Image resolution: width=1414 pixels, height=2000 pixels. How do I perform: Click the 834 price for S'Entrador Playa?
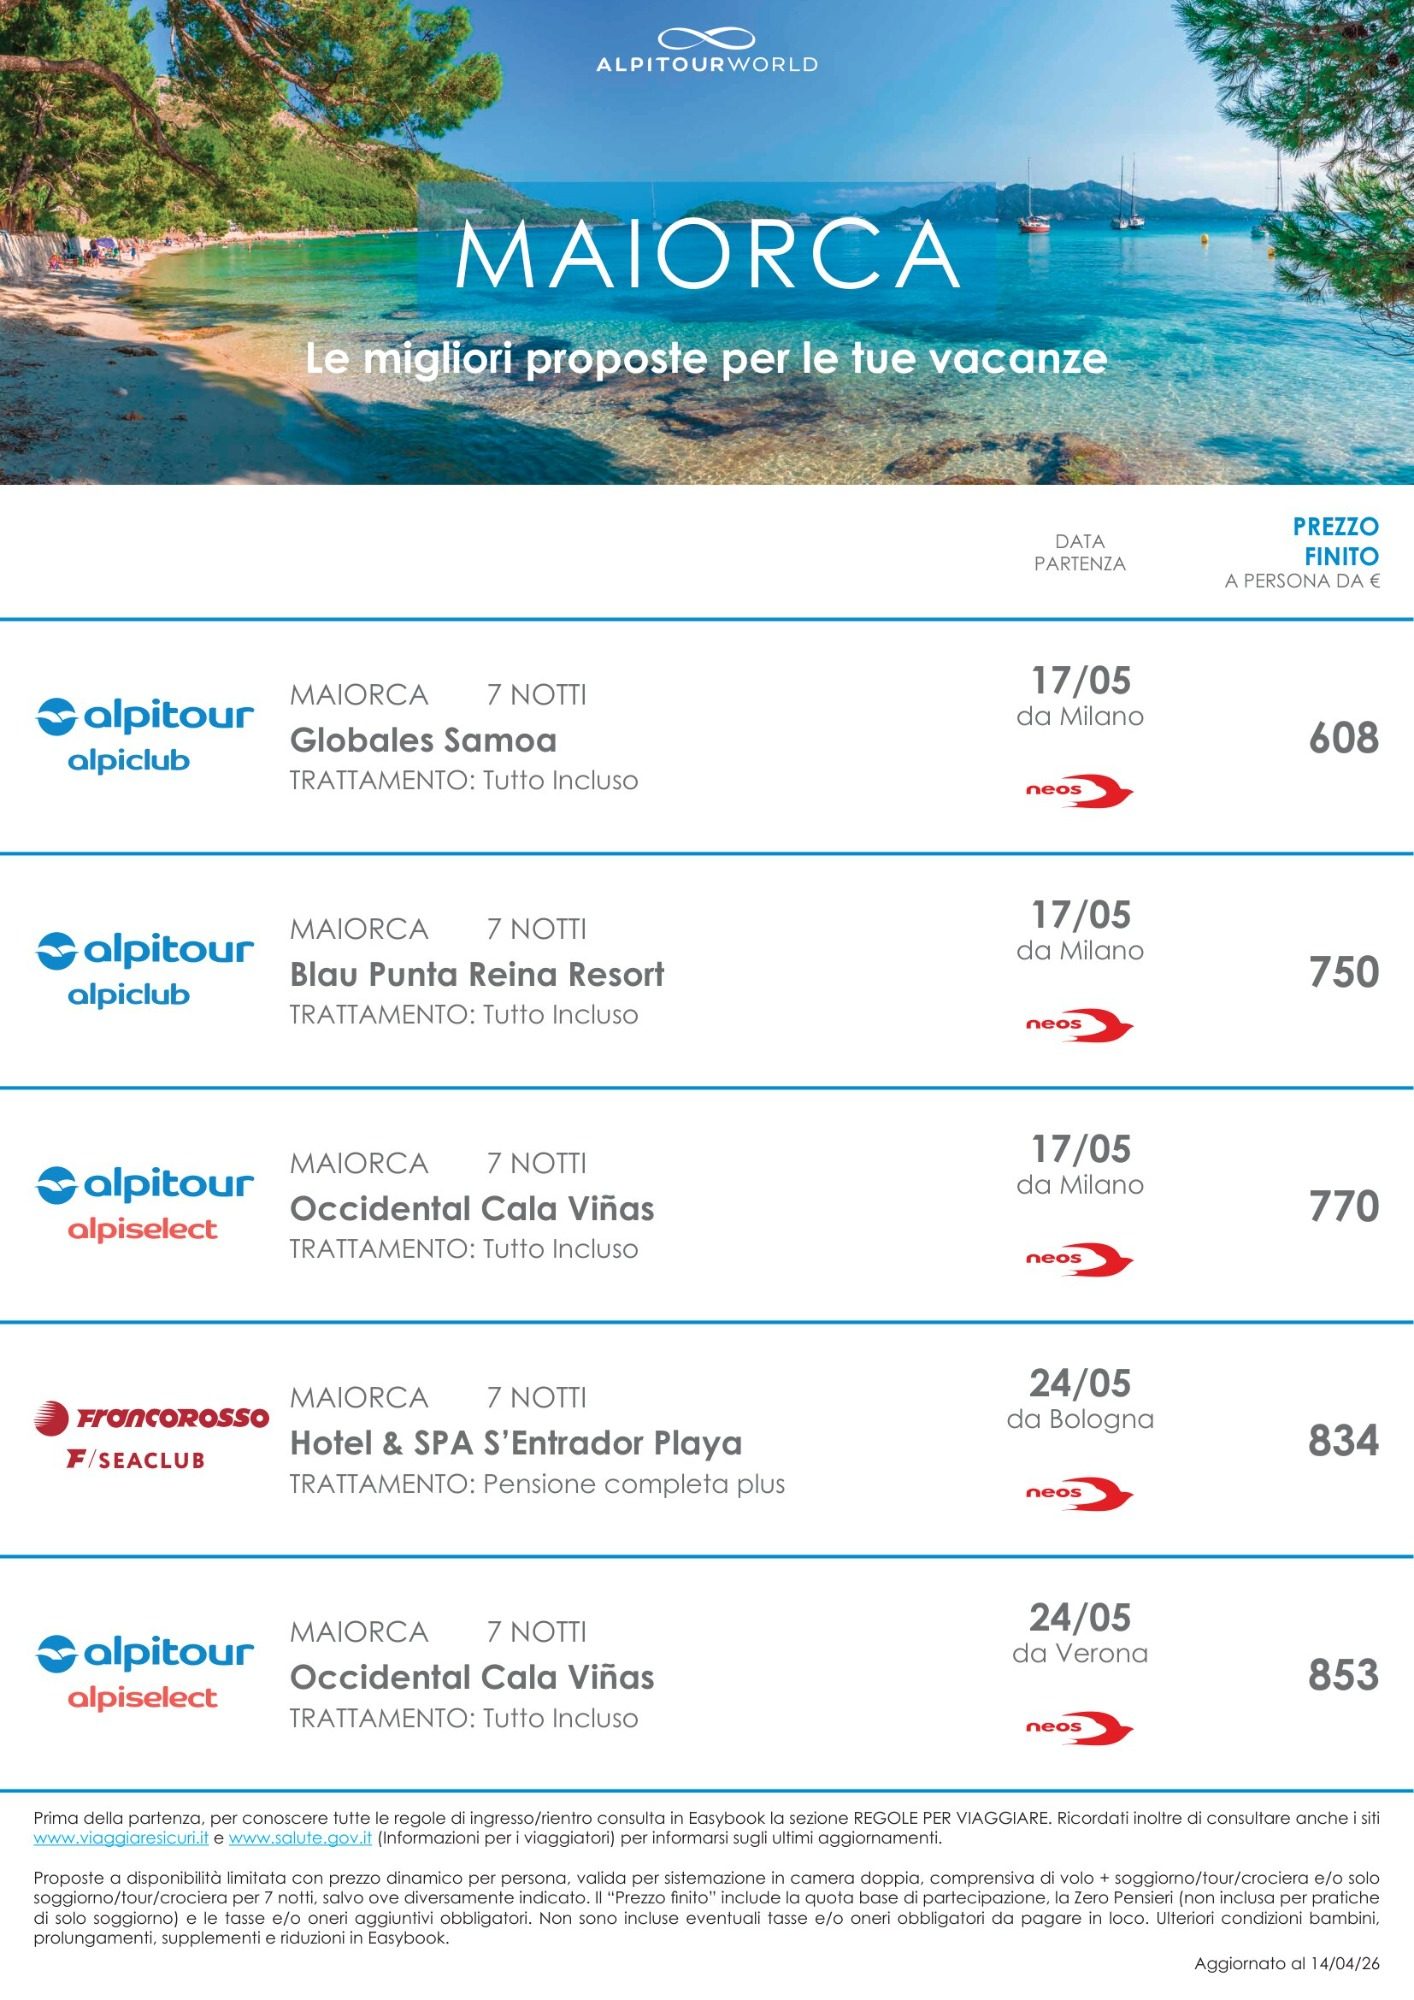point(1343,1441)
